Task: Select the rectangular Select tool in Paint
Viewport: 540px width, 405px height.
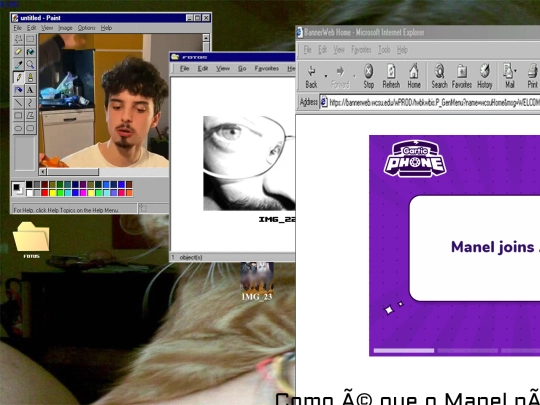Action: [x=30, y=39]
